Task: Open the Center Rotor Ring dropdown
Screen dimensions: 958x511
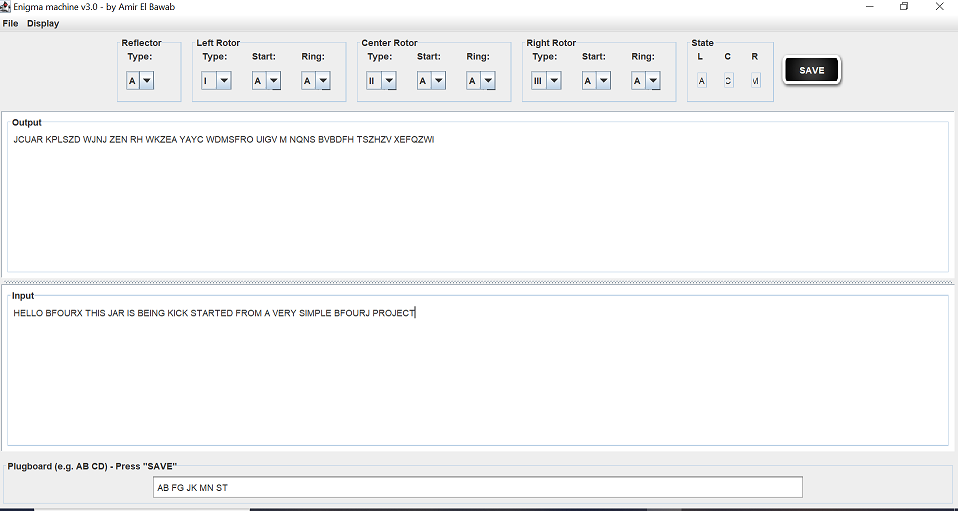Action: (481, 81)
